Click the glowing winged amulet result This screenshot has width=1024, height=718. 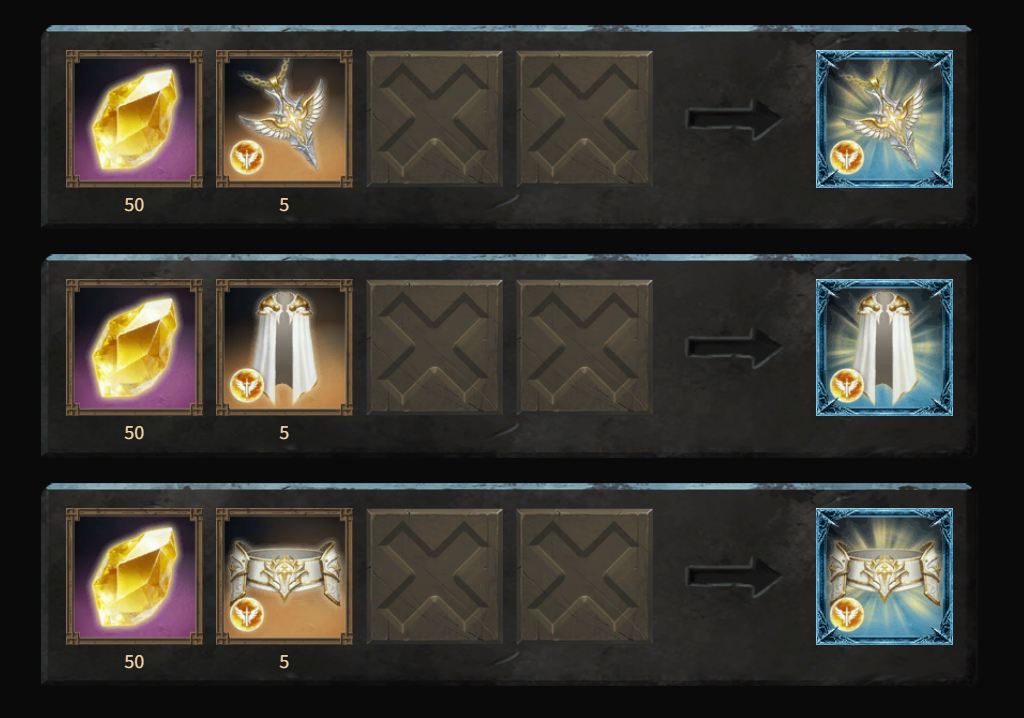(x=884, y=119)
